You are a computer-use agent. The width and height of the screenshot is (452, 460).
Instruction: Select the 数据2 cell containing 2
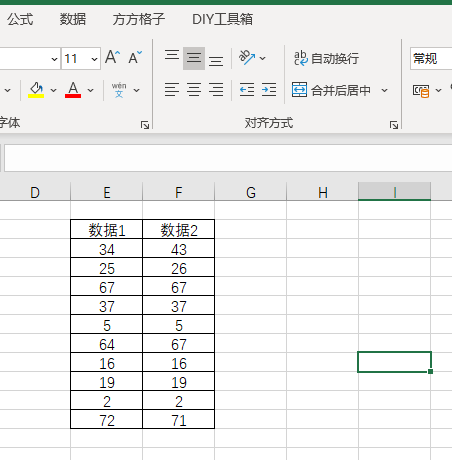[179, 400]
